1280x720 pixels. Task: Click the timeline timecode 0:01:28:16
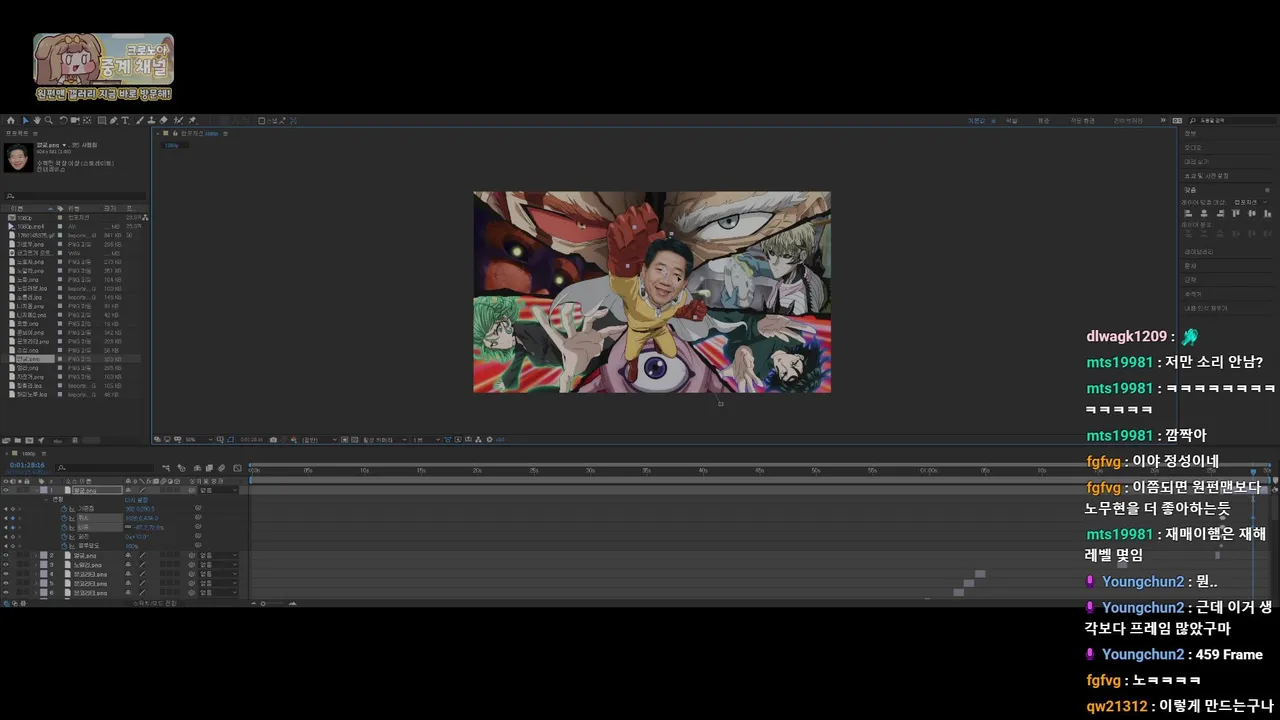27,465
